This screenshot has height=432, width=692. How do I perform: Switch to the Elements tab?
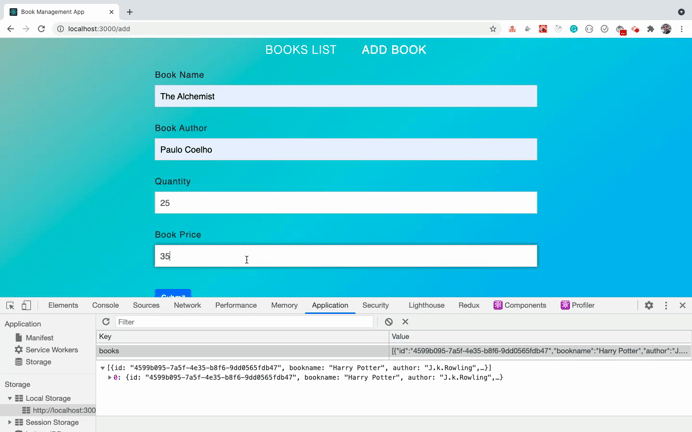click(x=63, y=305)
